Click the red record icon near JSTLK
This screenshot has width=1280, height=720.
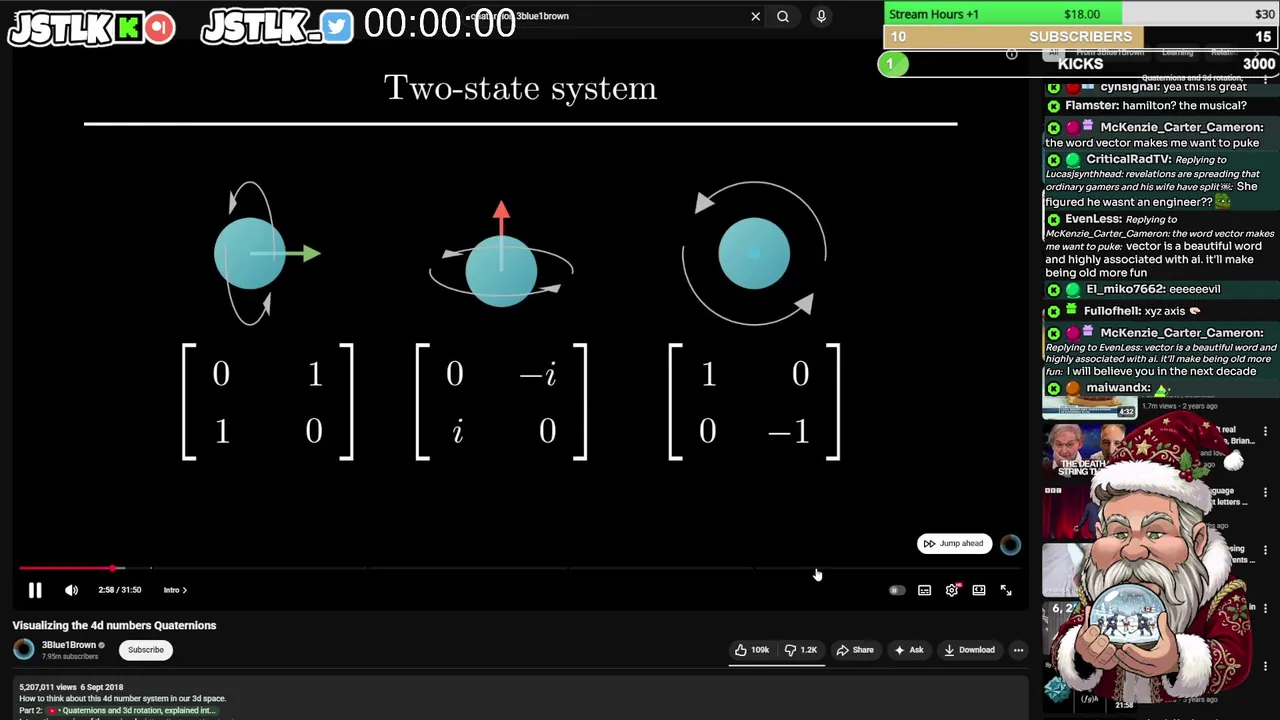click(159, 27)
